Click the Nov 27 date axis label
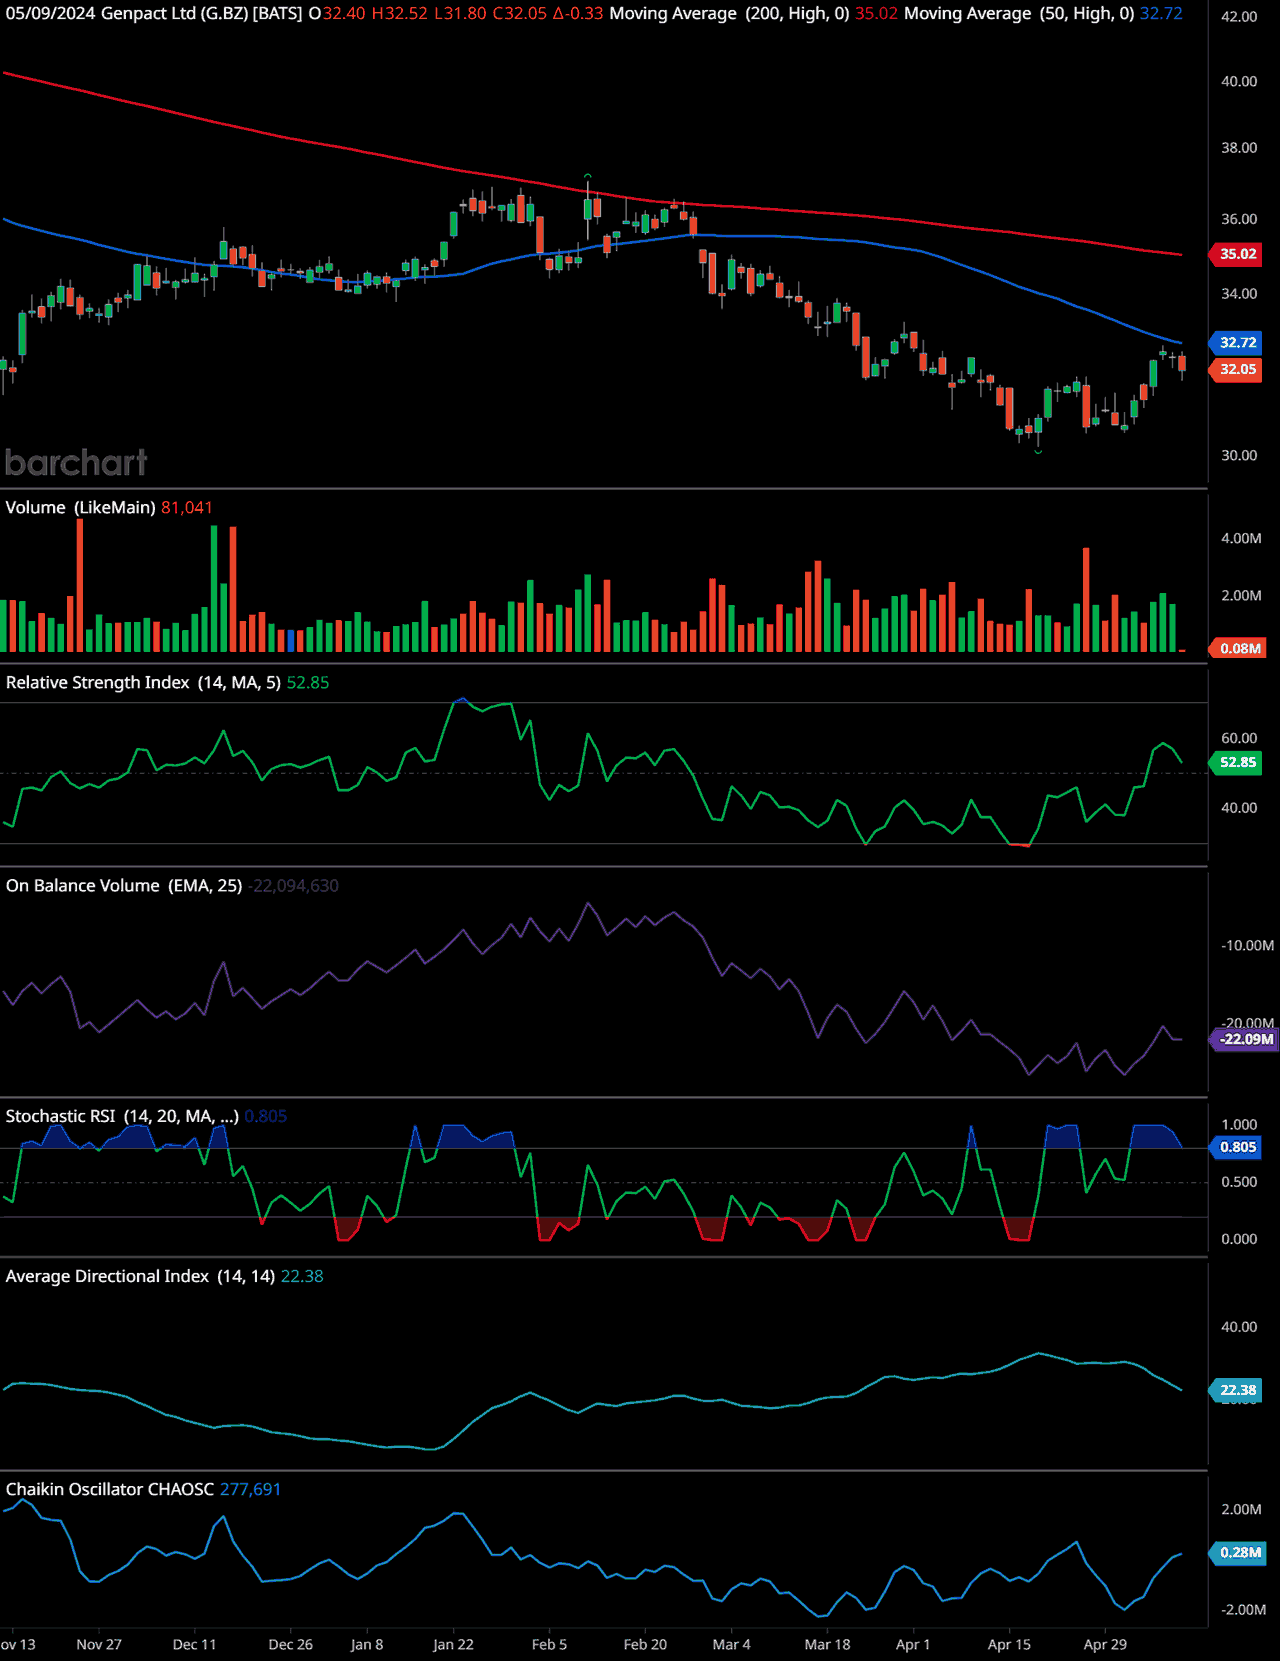This screenshot has height=1661, width=1280. tap(99, 1645)
